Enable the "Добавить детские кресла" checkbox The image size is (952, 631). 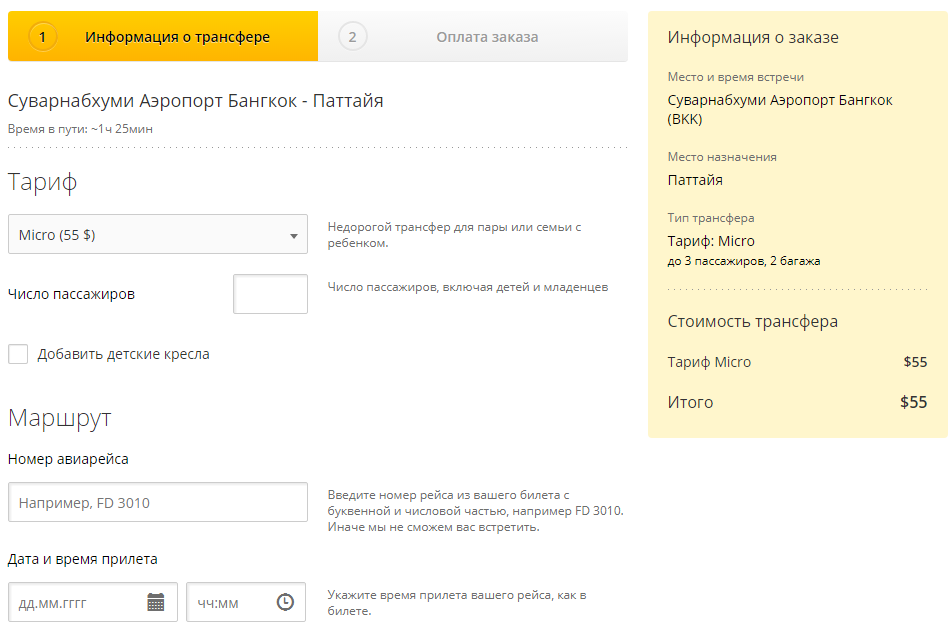pos(18,354)
